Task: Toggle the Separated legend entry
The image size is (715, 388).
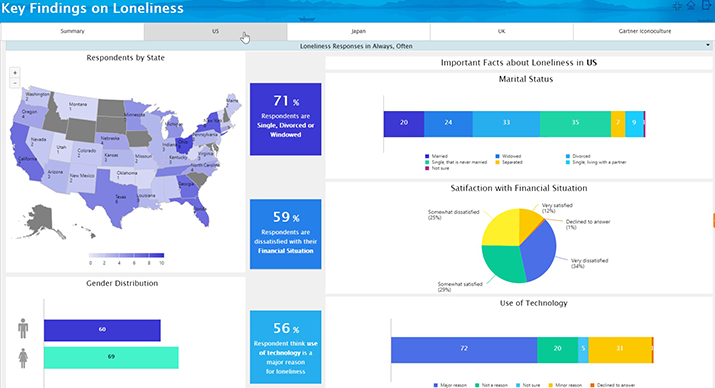Action: pos(509,162)
